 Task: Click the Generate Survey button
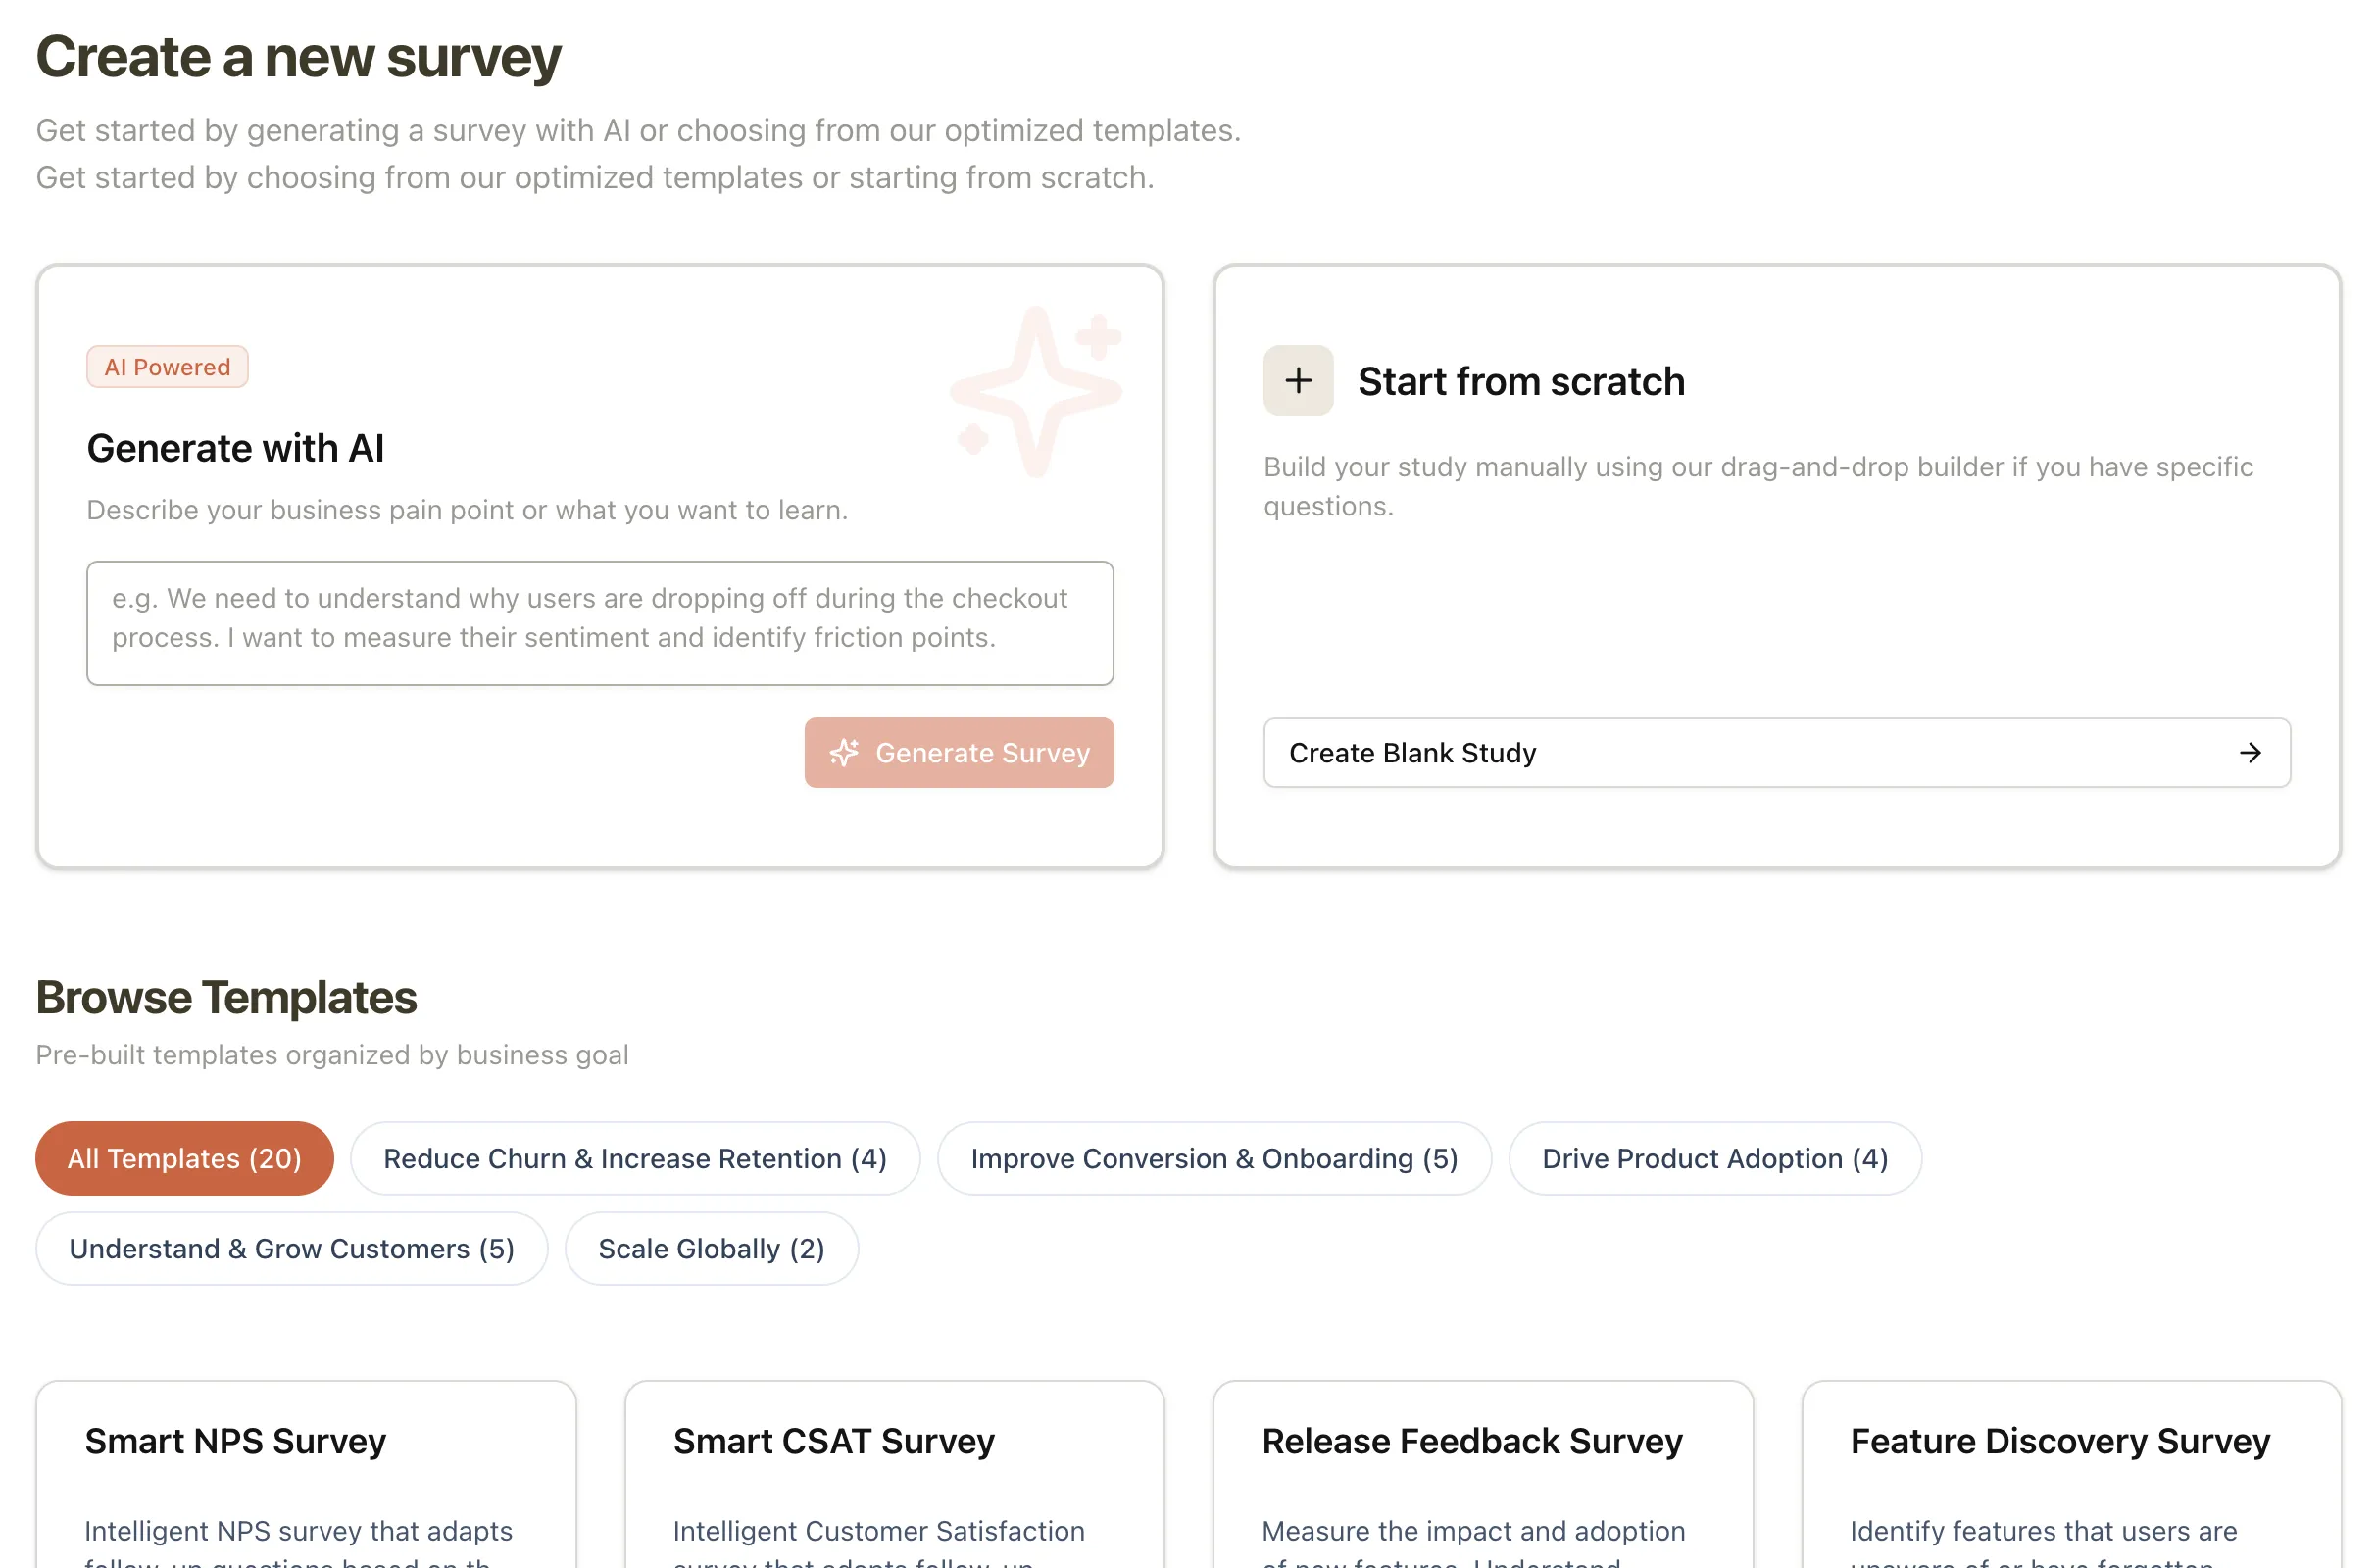pyautogui.click(x=959, y=753)
